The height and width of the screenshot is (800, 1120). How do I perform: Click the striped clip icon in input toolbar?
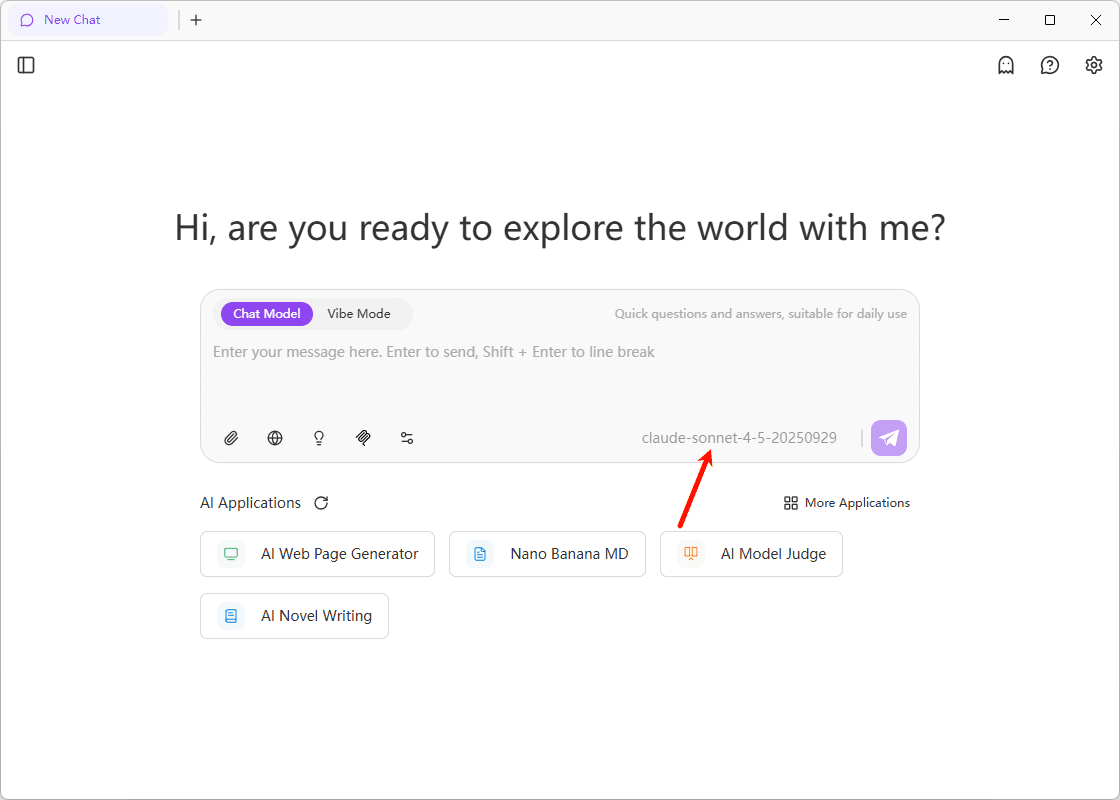coord(363,438)
